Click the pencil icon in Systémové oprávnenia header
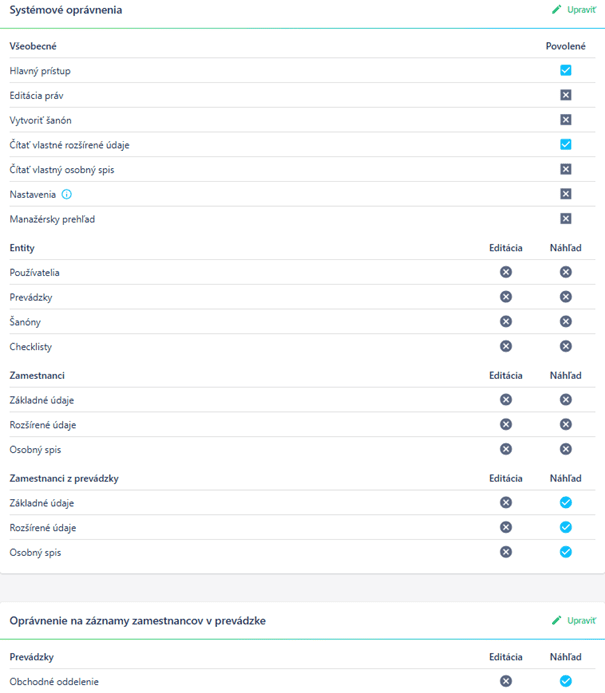The width and height of the screenshot is (605, 693). 556,9
